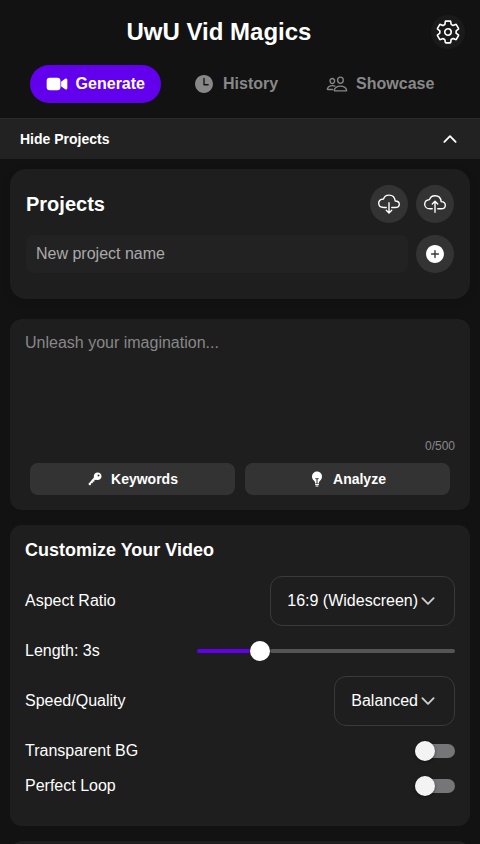Click the cloud download projects icon
This screenshot has width=480, height=844.
point(389,204)
